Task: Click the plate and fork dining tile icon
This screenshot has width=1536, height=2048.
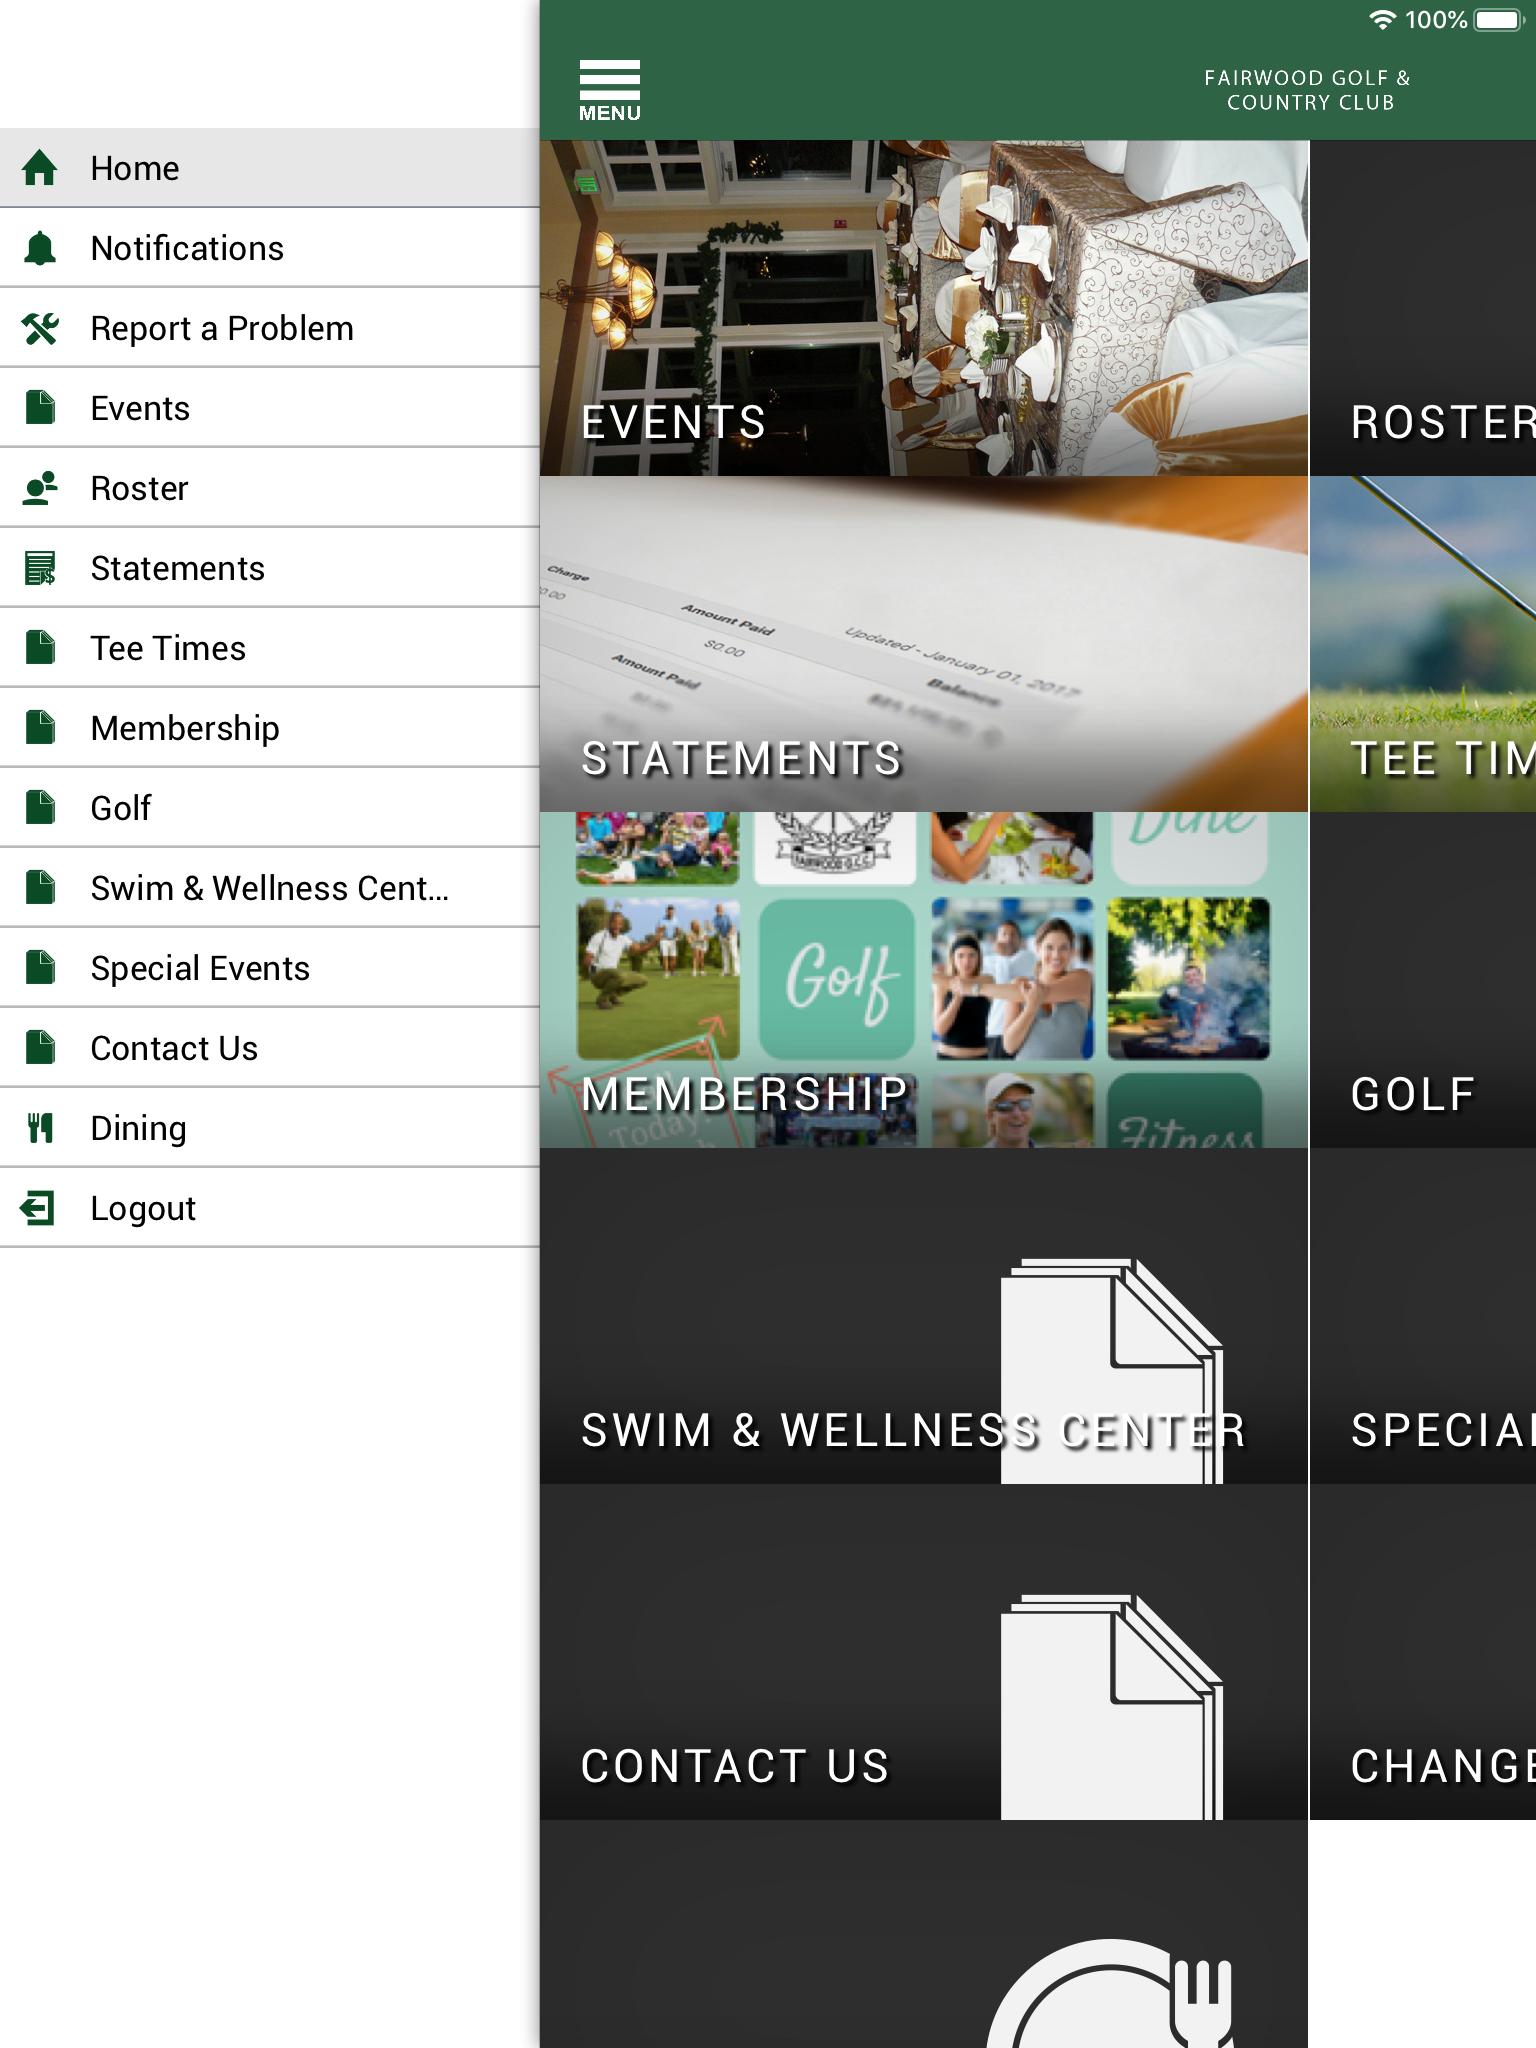Action: pos(1110,1994)
